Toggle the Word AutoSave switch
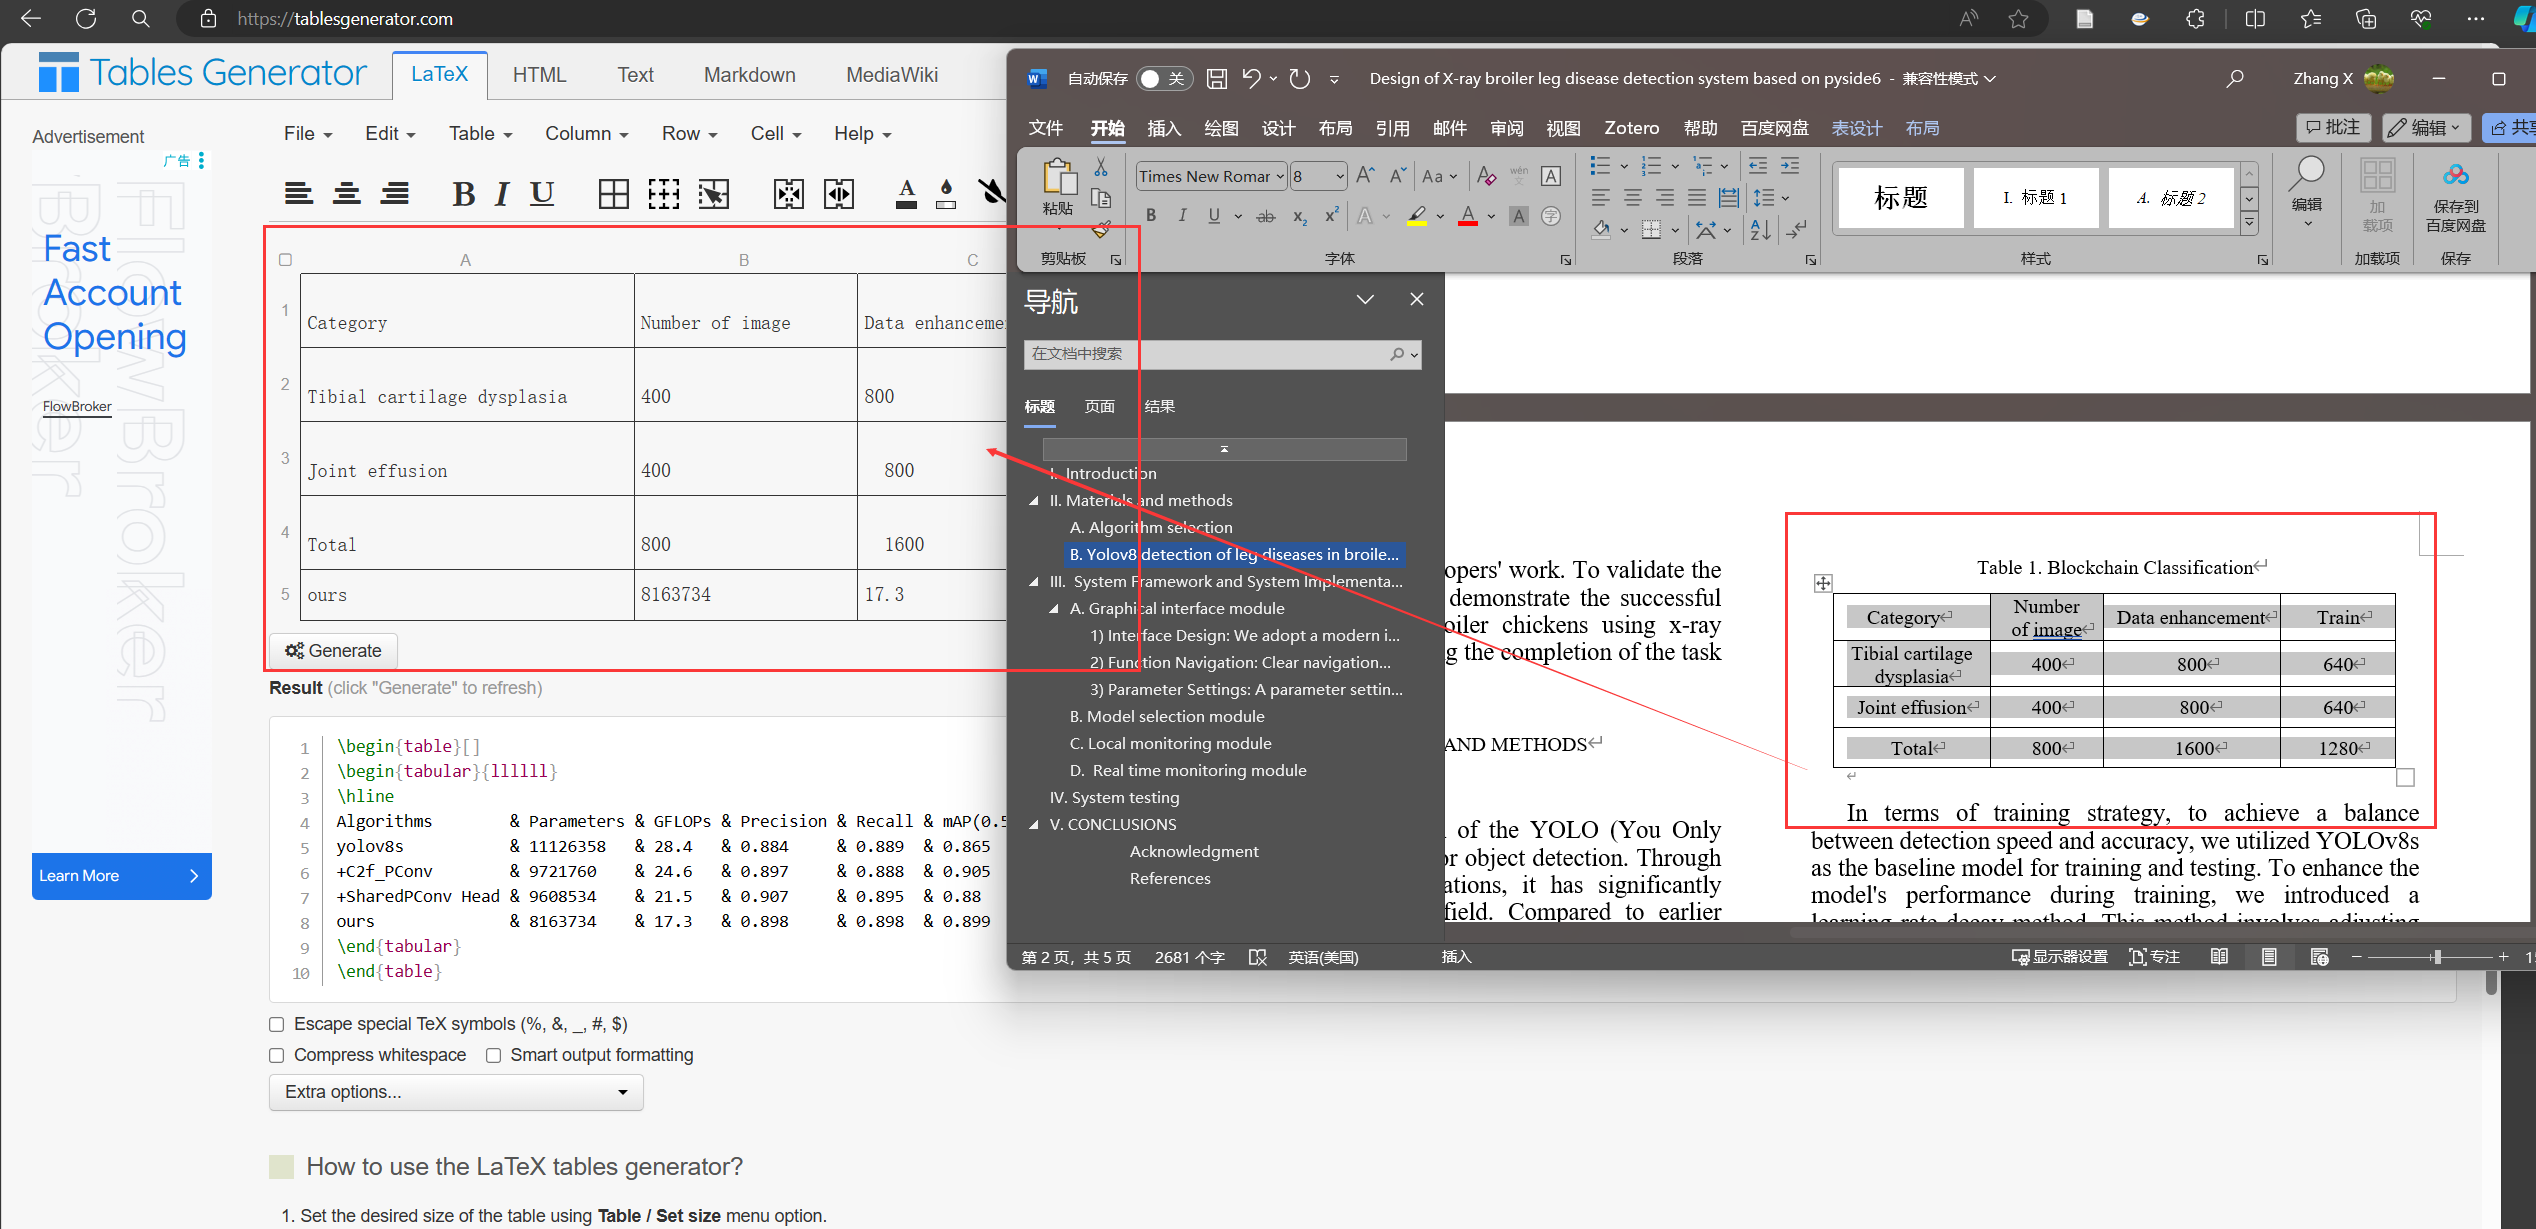 1164,78
